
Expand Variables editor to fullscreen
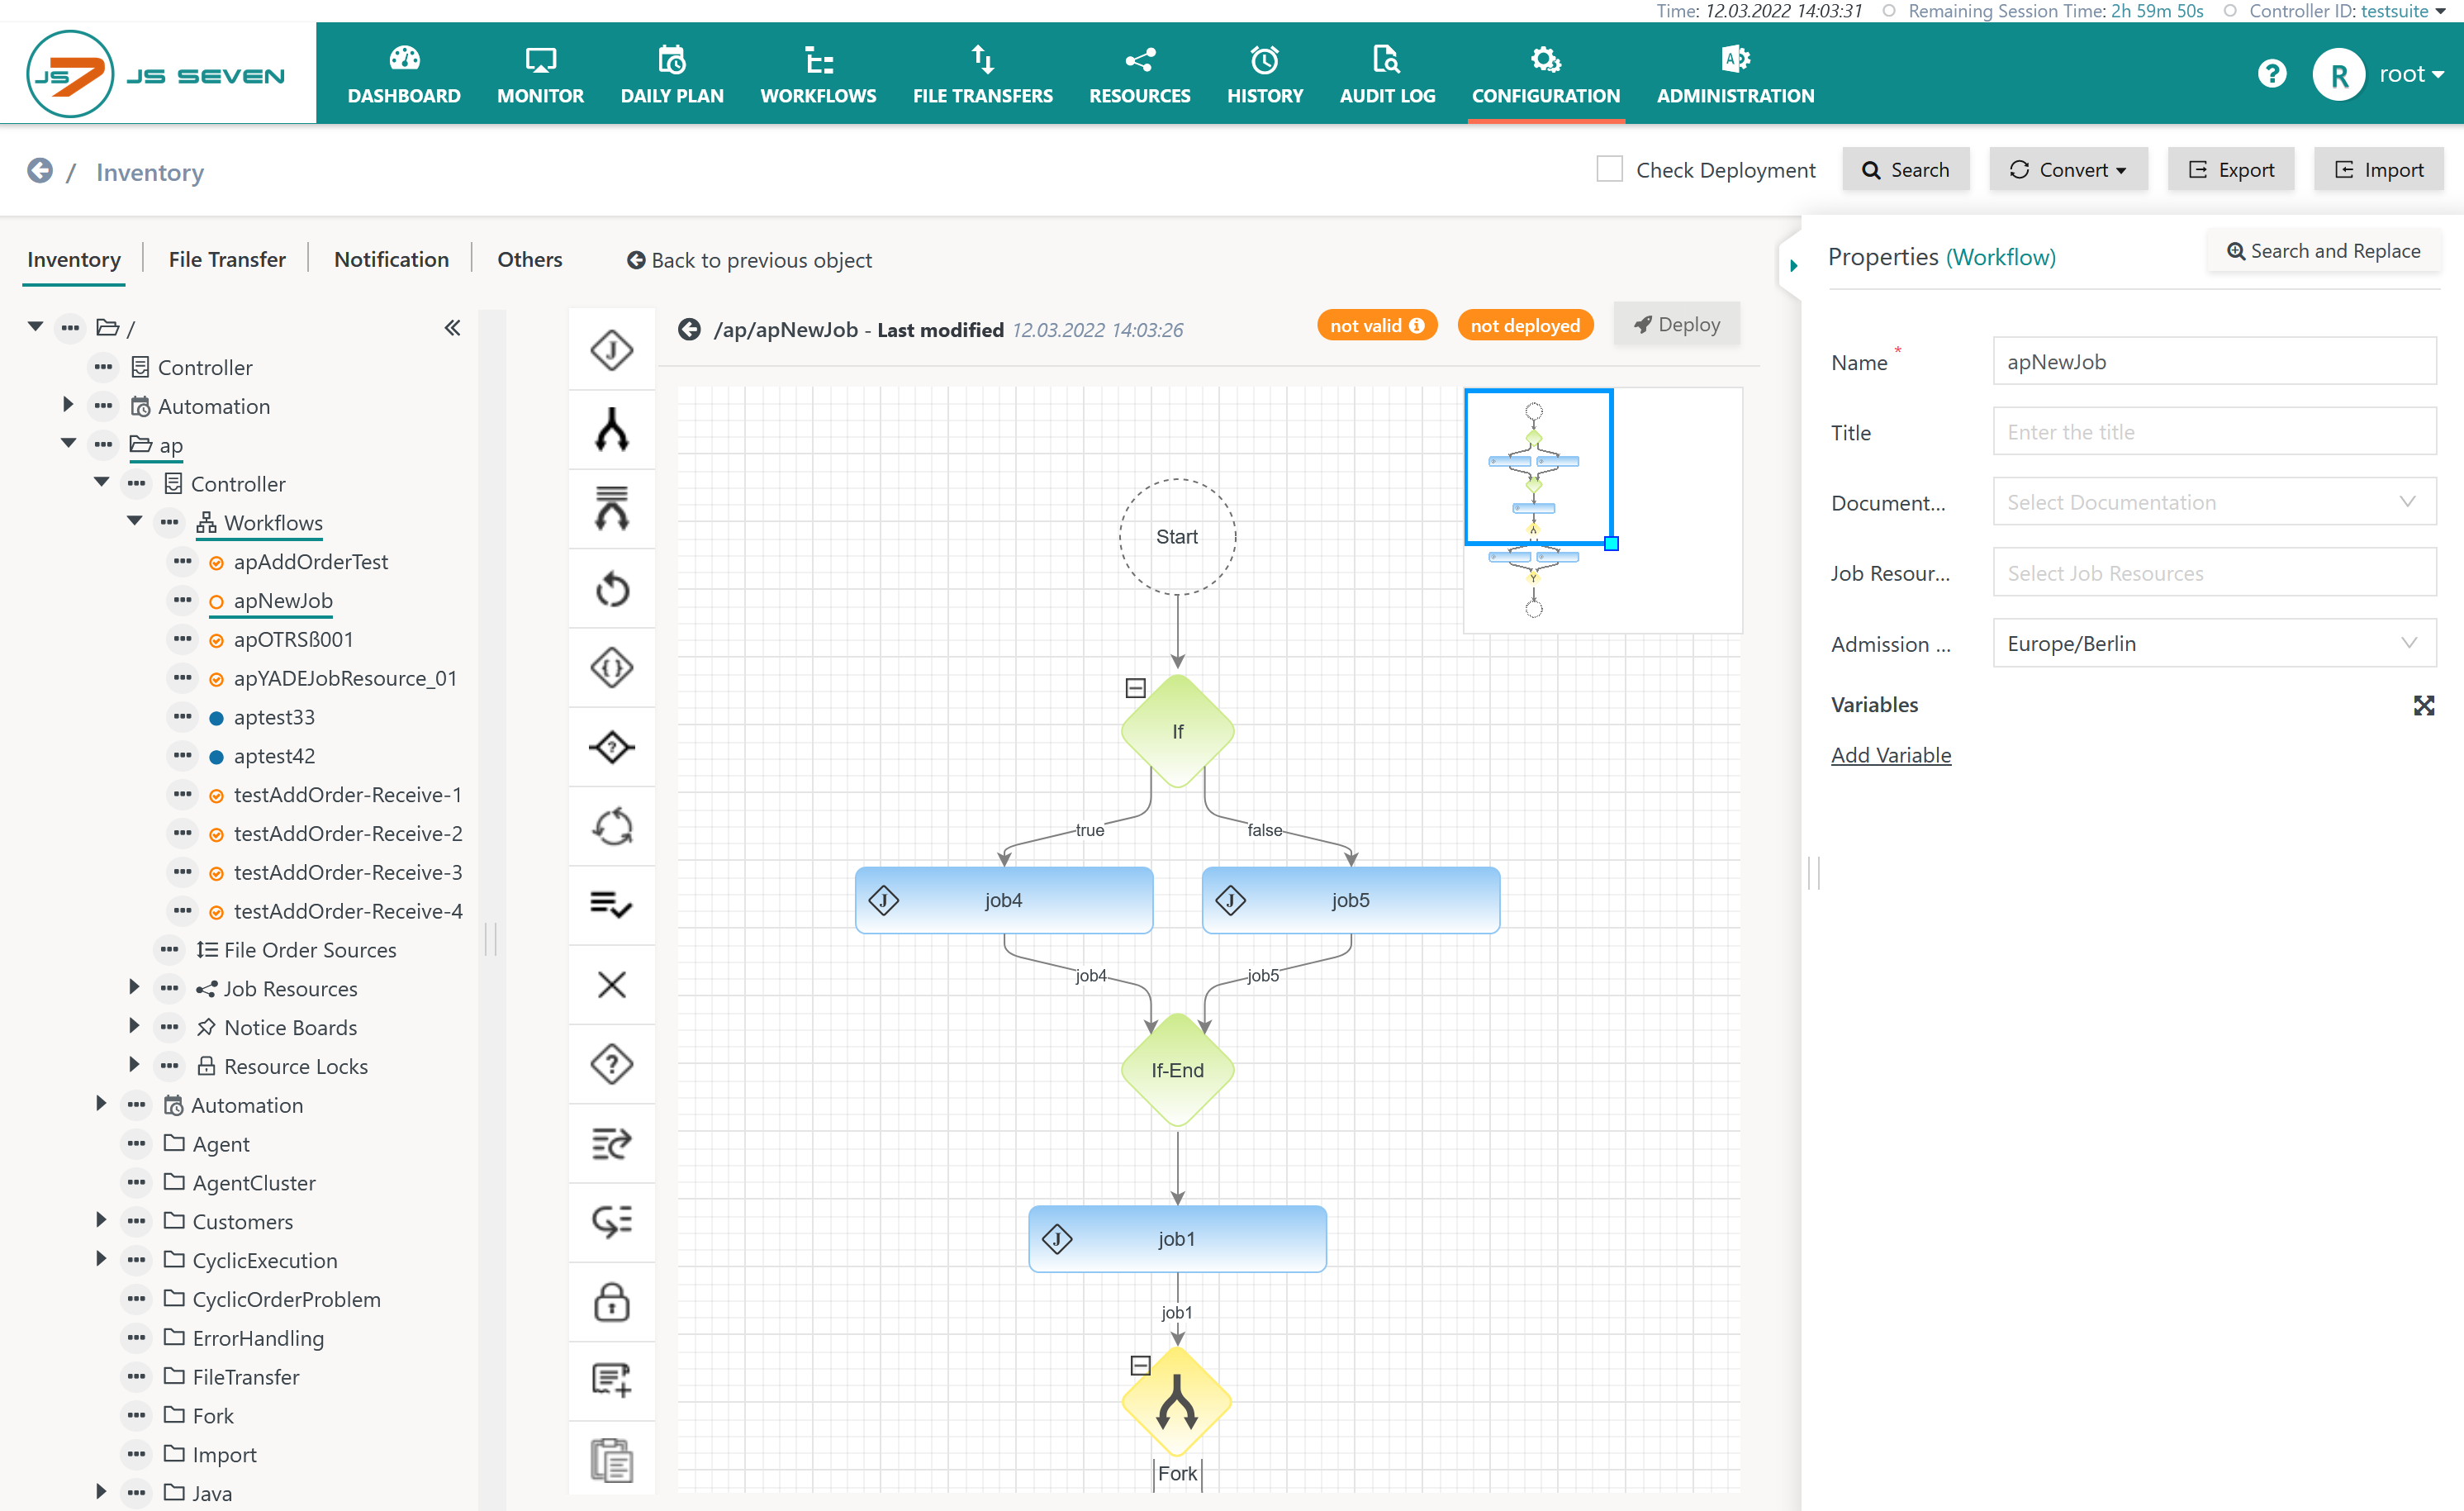point(2423,705)
